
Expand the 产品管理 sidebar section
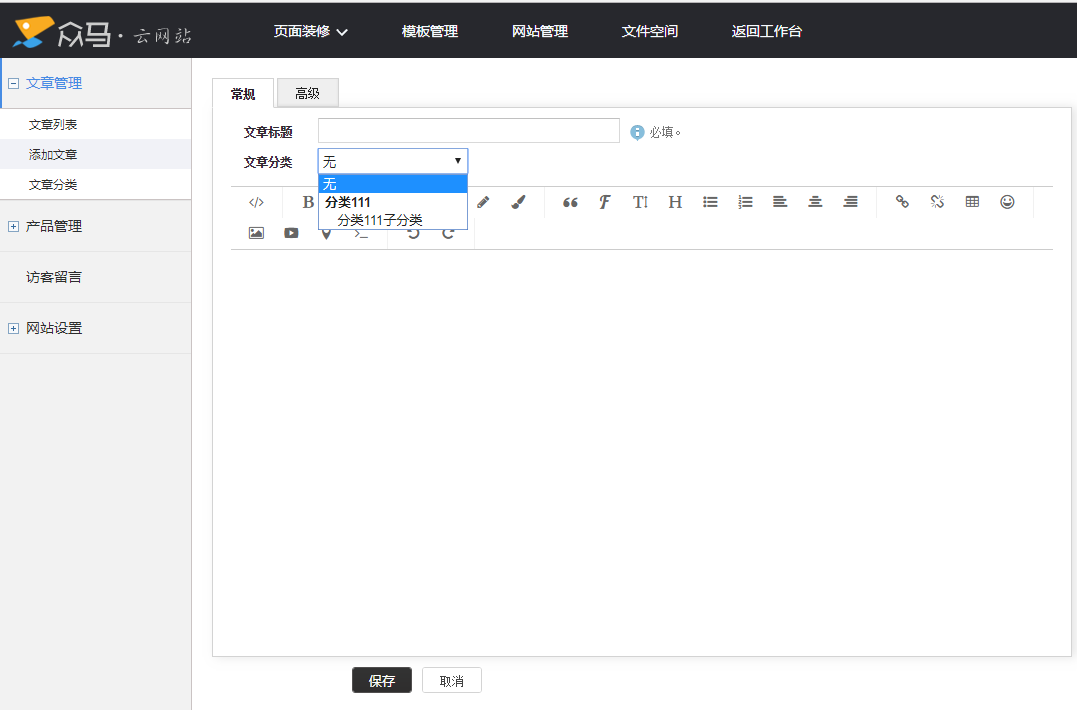[13, 227]
